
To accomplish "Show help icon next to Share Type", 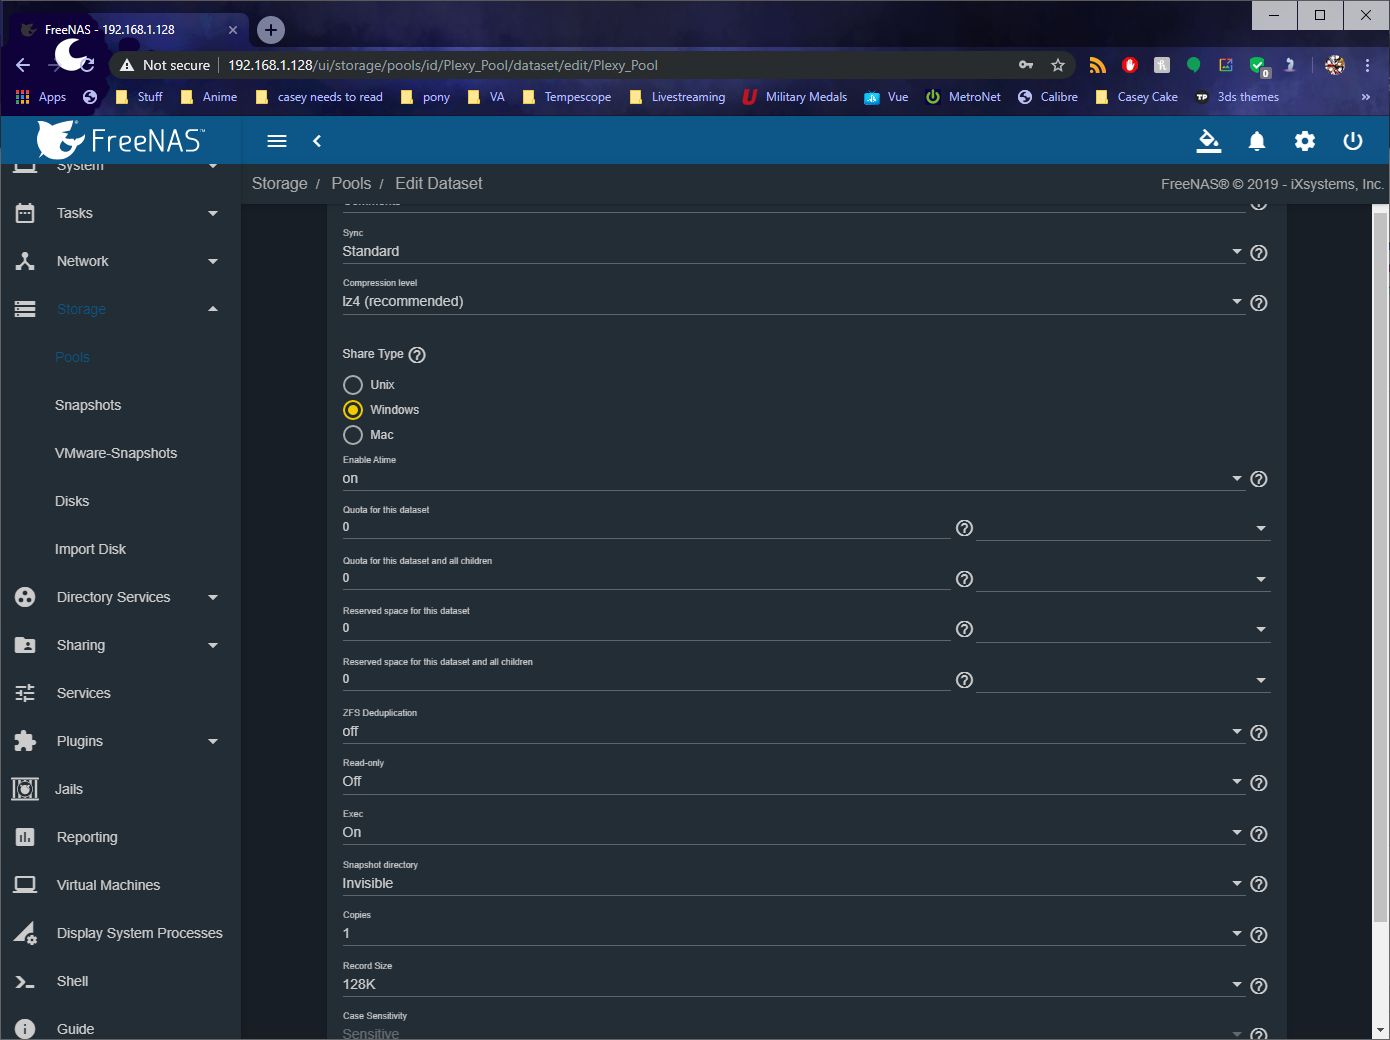I will point(417,355).
